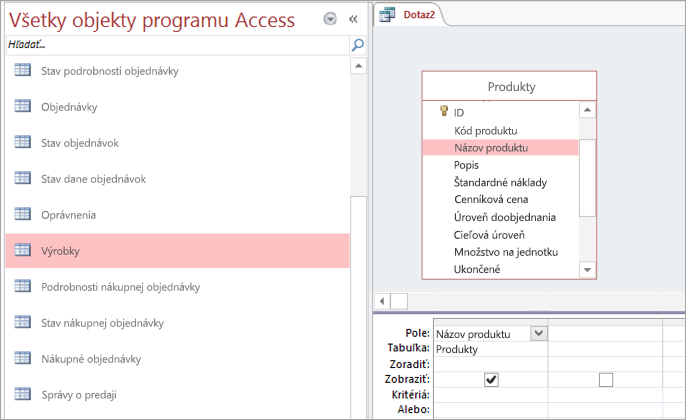This screenshot has width=686, height=420.
Task: Select Nákupné objednávky table
Action: pyautogui.click(x=177, y=359)
